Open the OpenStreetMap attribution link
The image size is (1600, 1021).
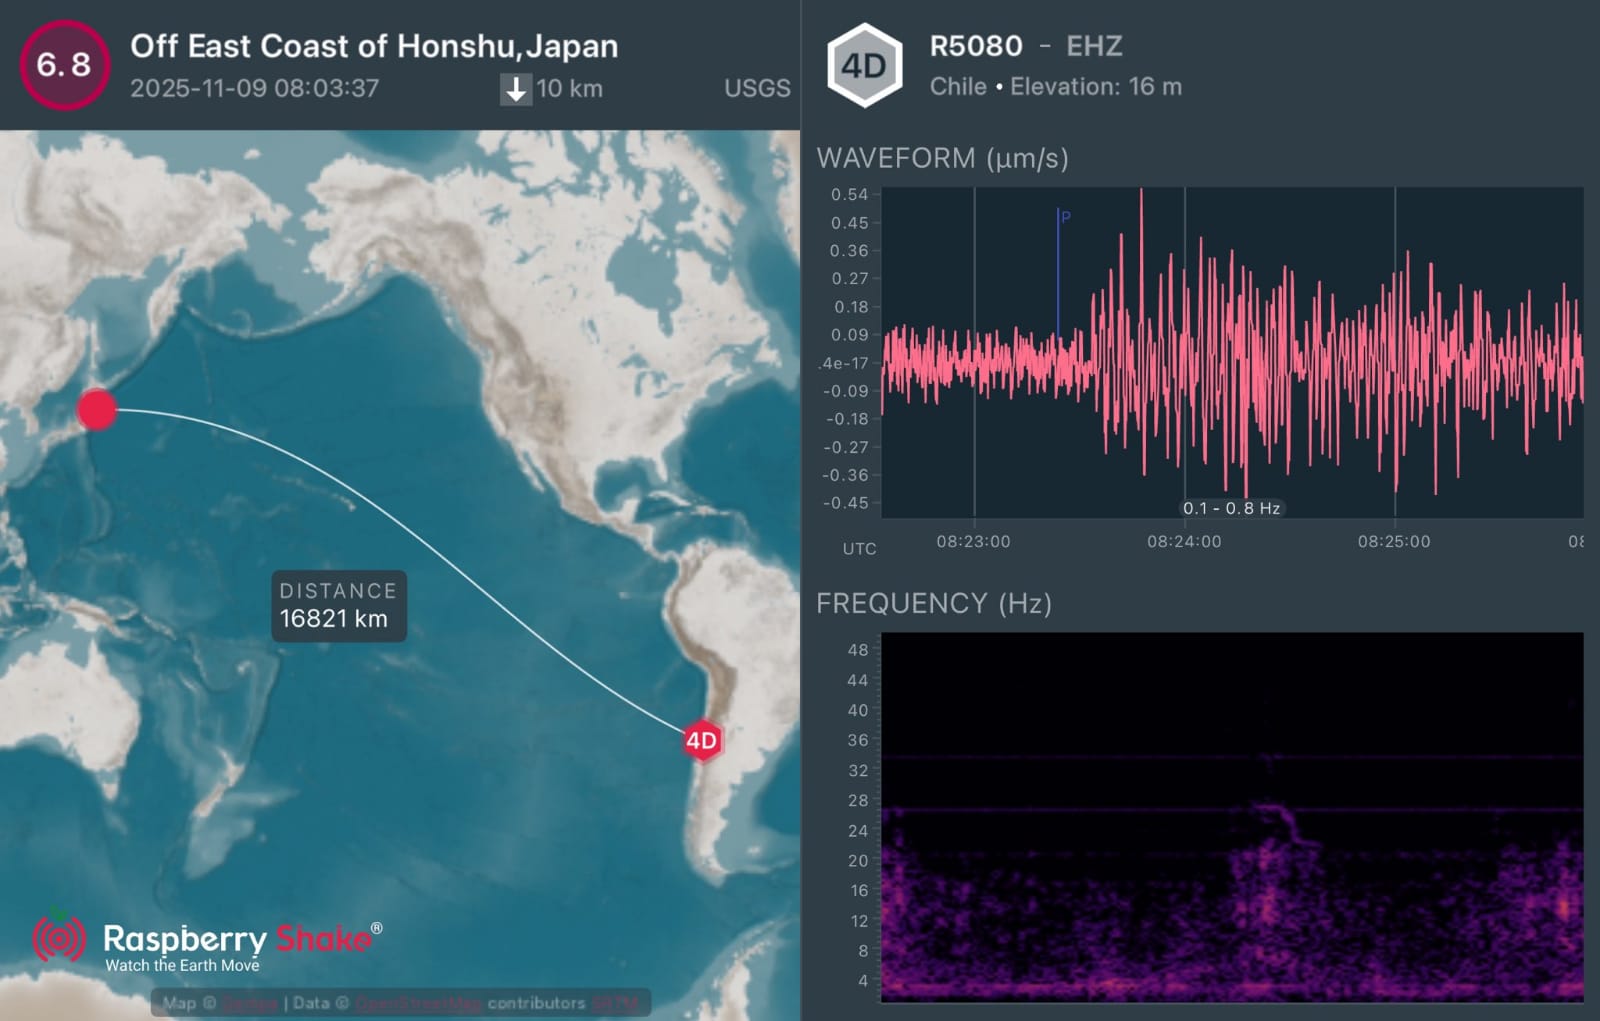click(418, 1003)
